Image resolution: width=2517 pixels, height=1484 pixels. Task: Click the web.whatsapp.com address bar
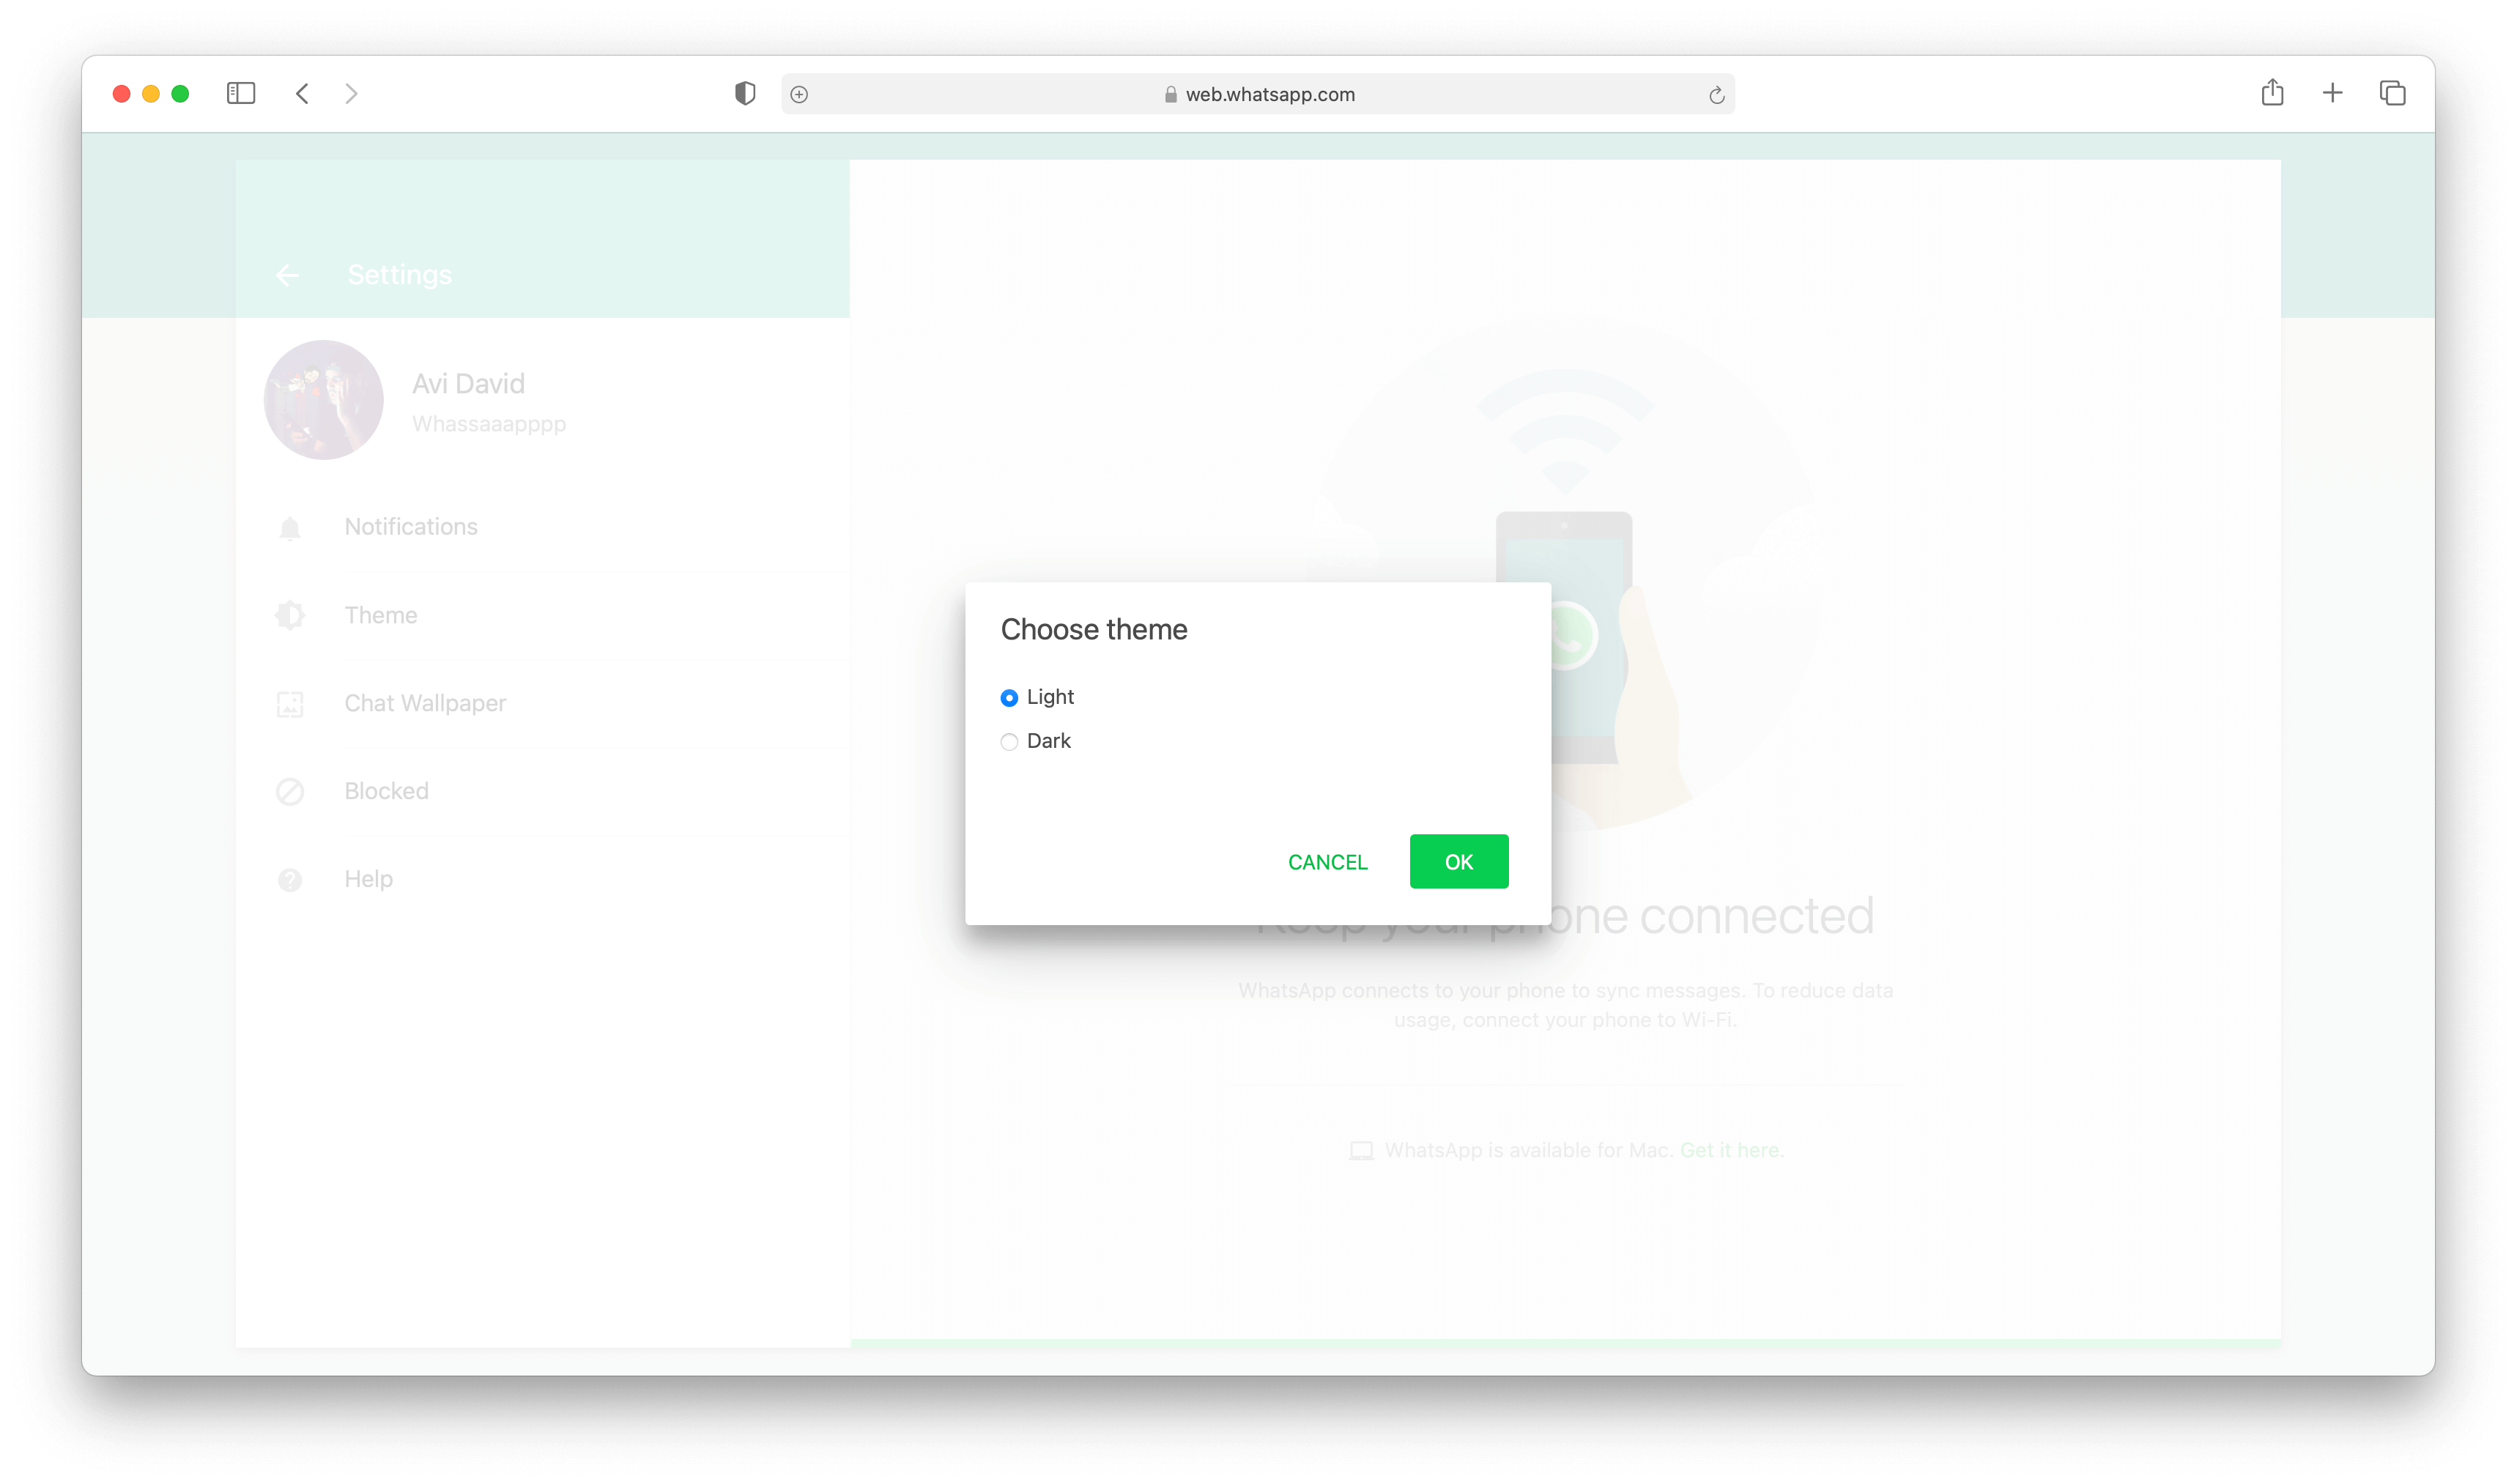pyautogui.click(x=1258, y=94)
